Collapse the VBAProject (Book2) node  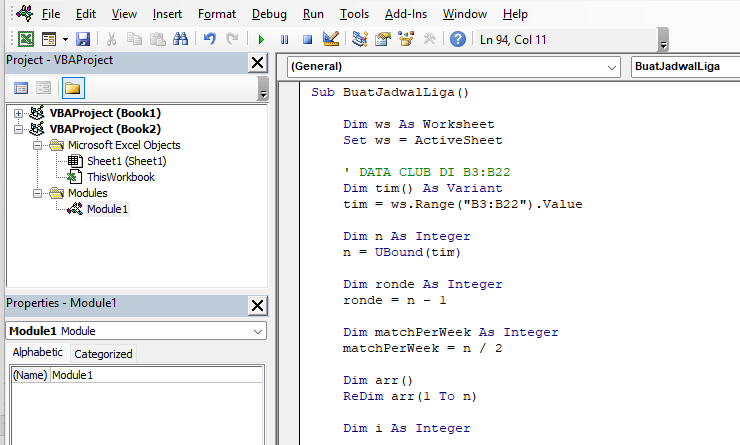18,129
